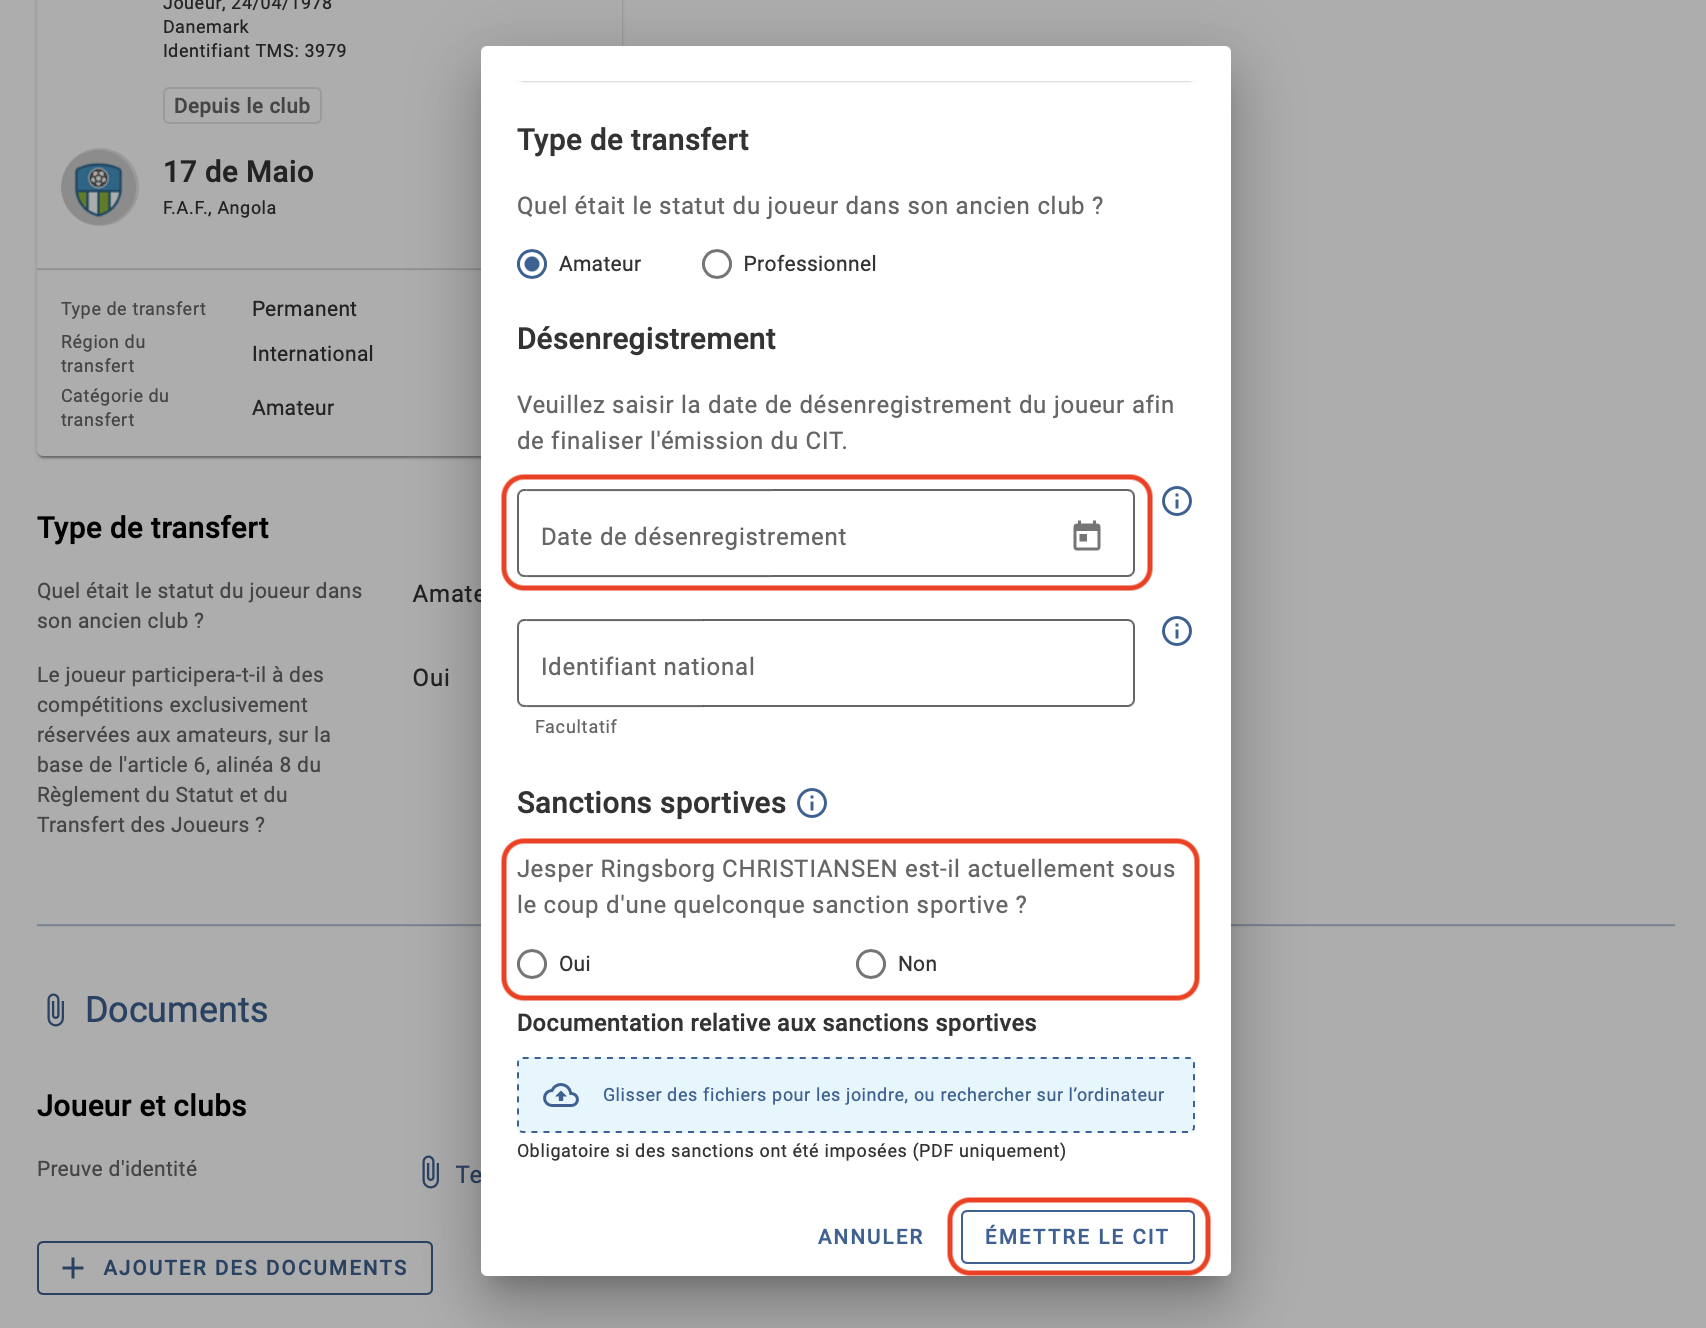1706x1328 pixels.
Task: Click the 17 de Maio club crest
Action: 99,187
